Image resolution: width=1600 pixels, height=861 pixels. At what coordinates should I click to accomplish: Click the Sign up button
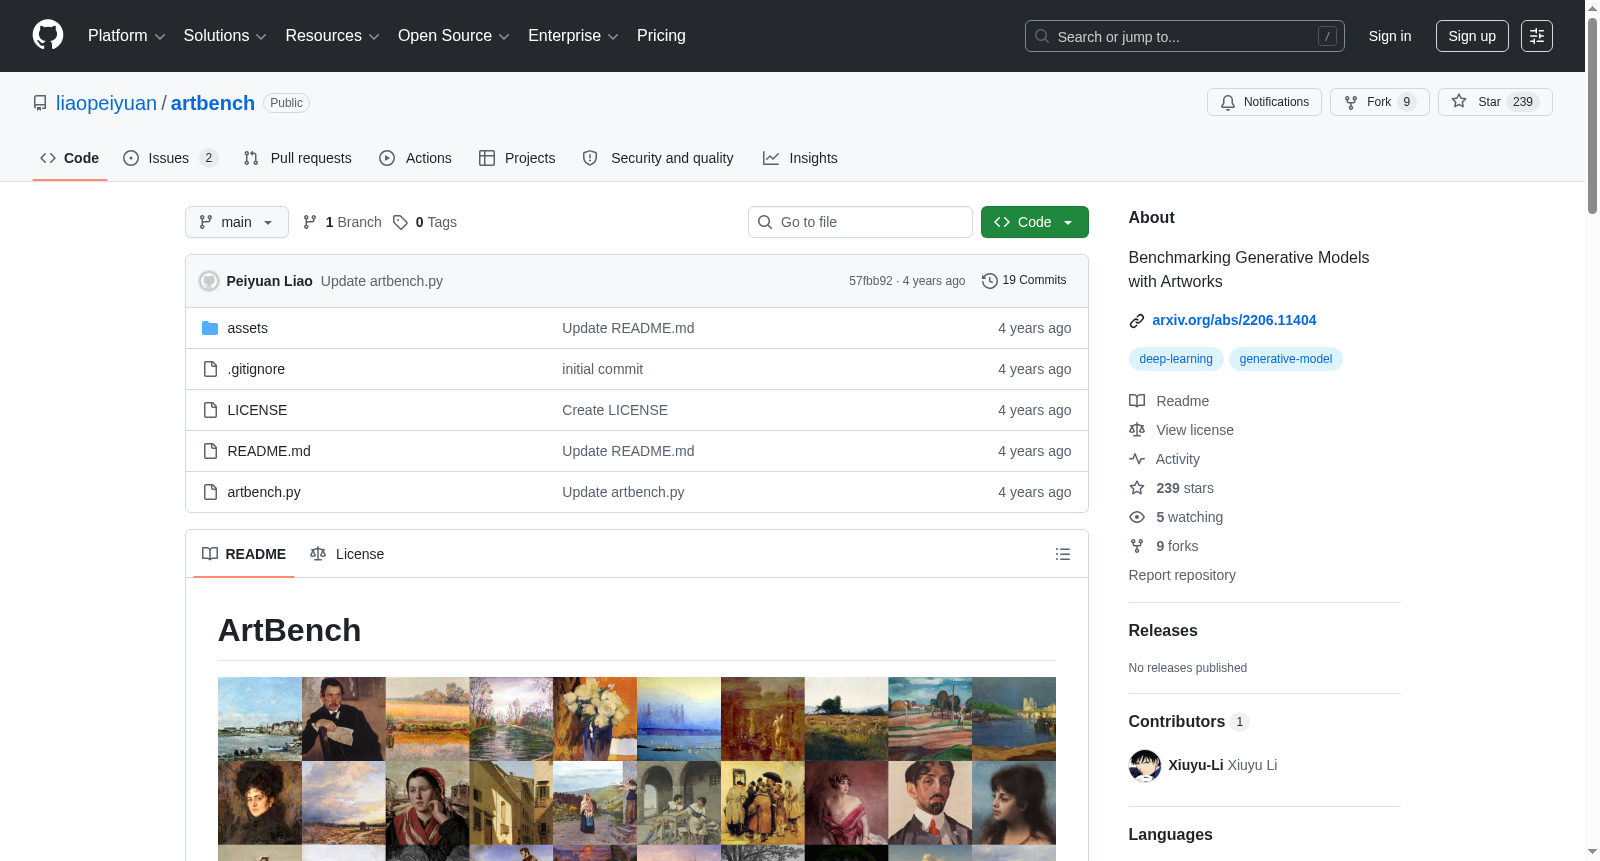(x=1472, y=36)
